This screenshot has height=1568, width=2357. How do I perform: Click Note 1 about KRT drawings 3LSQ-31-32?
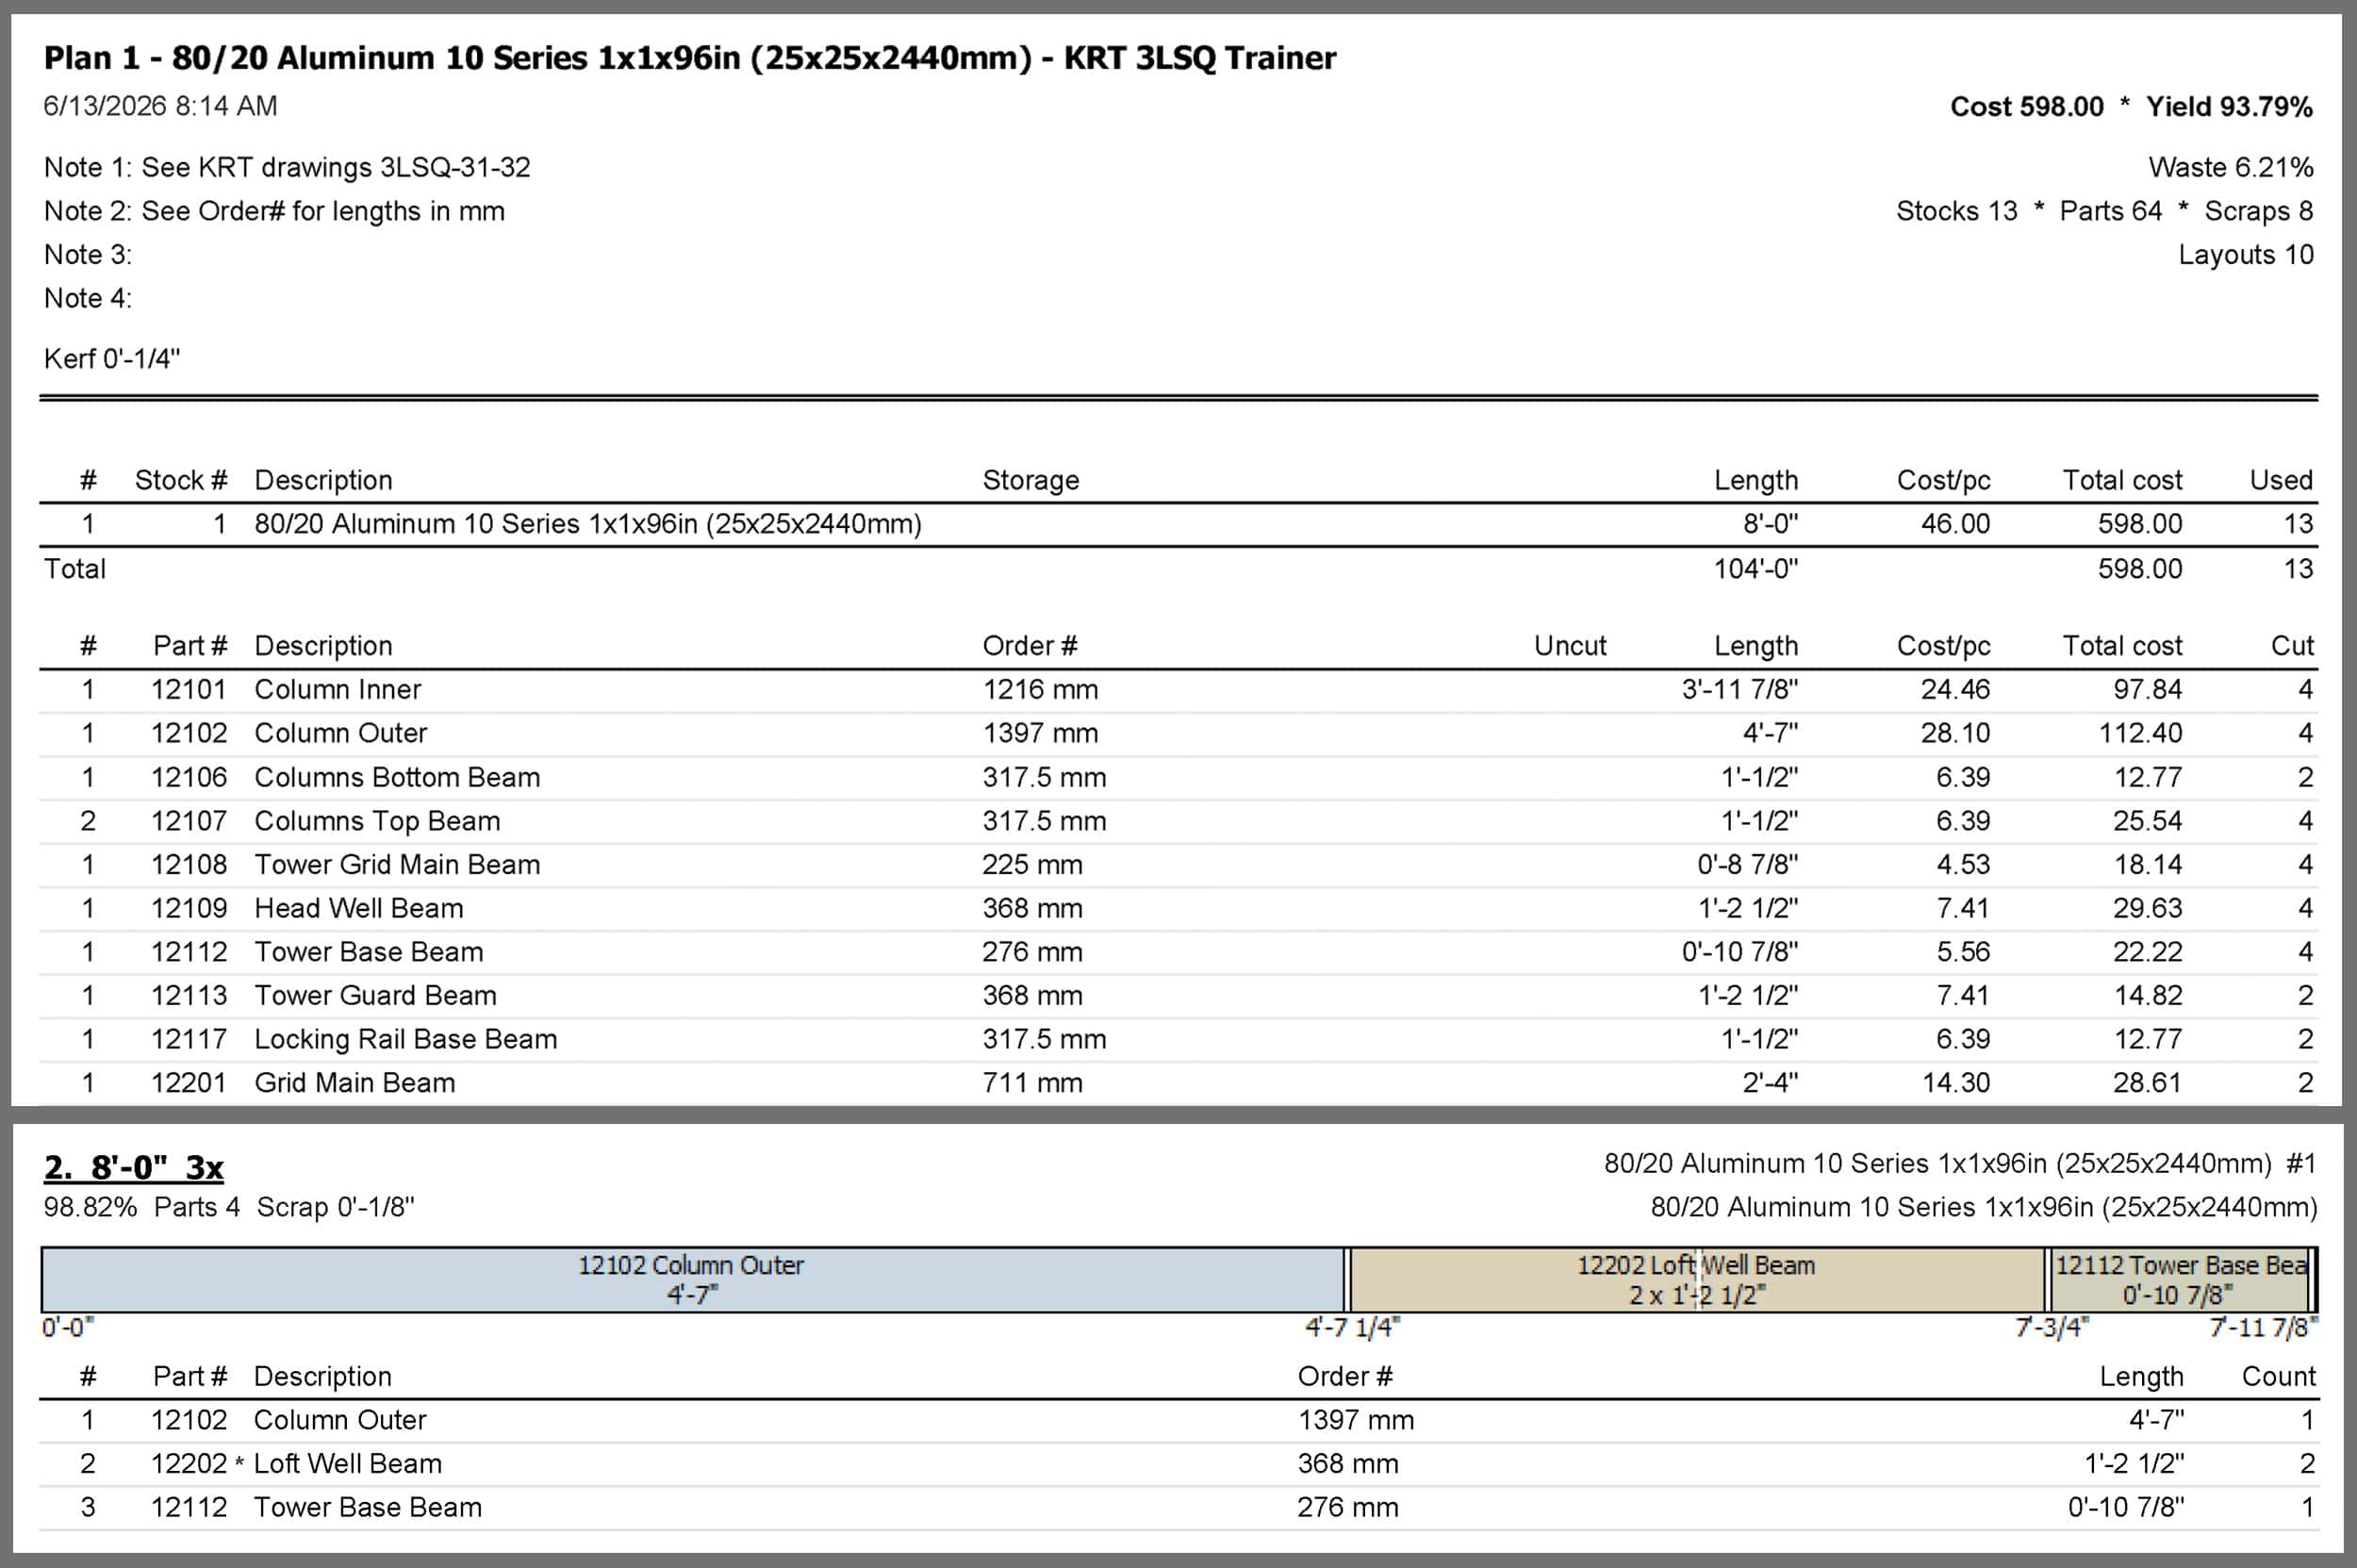287,167
